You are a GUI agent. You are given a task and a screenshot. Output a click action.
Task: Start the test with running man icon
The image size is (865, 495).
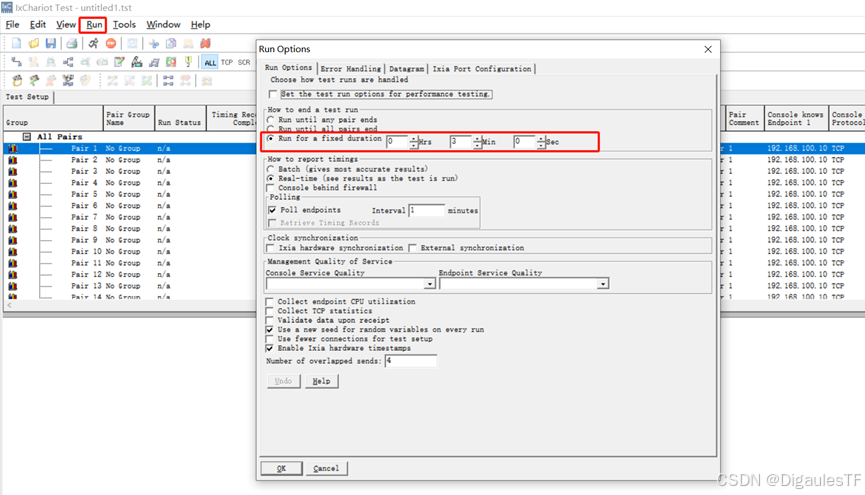pos(93,43)
